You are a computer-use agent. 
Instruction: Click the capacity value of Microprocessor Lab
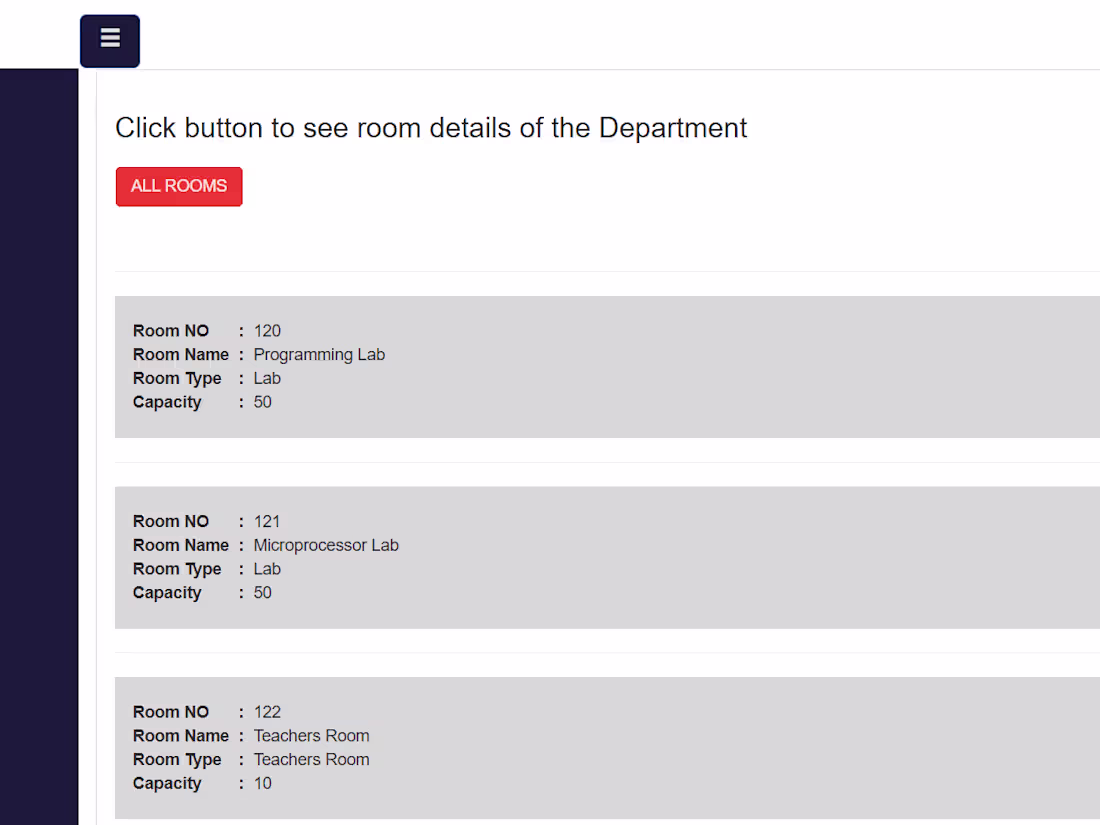[x=263, y=593]
